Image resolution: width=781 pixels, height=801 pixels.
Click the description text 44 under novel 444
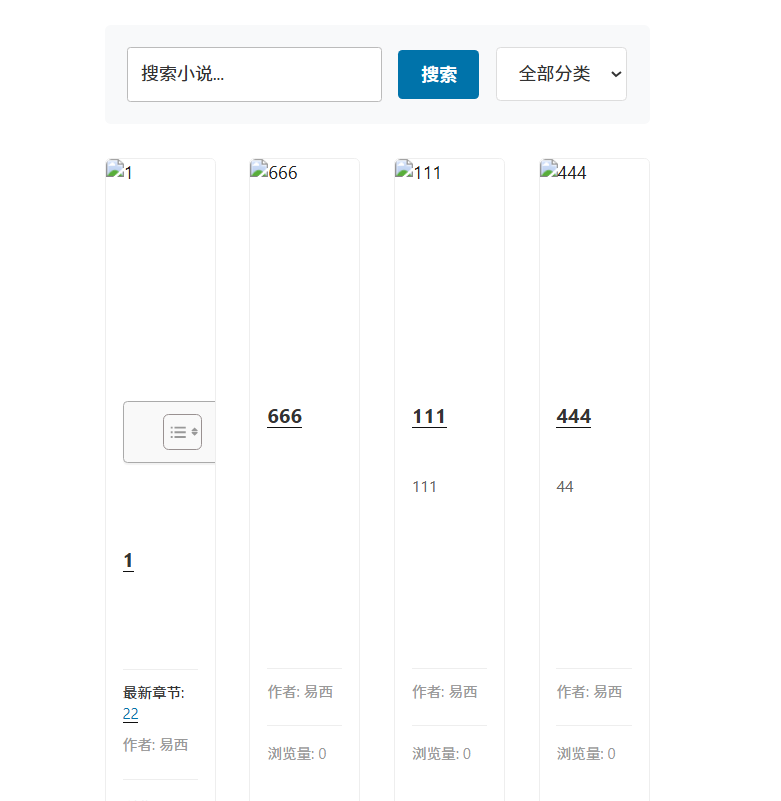565,487
